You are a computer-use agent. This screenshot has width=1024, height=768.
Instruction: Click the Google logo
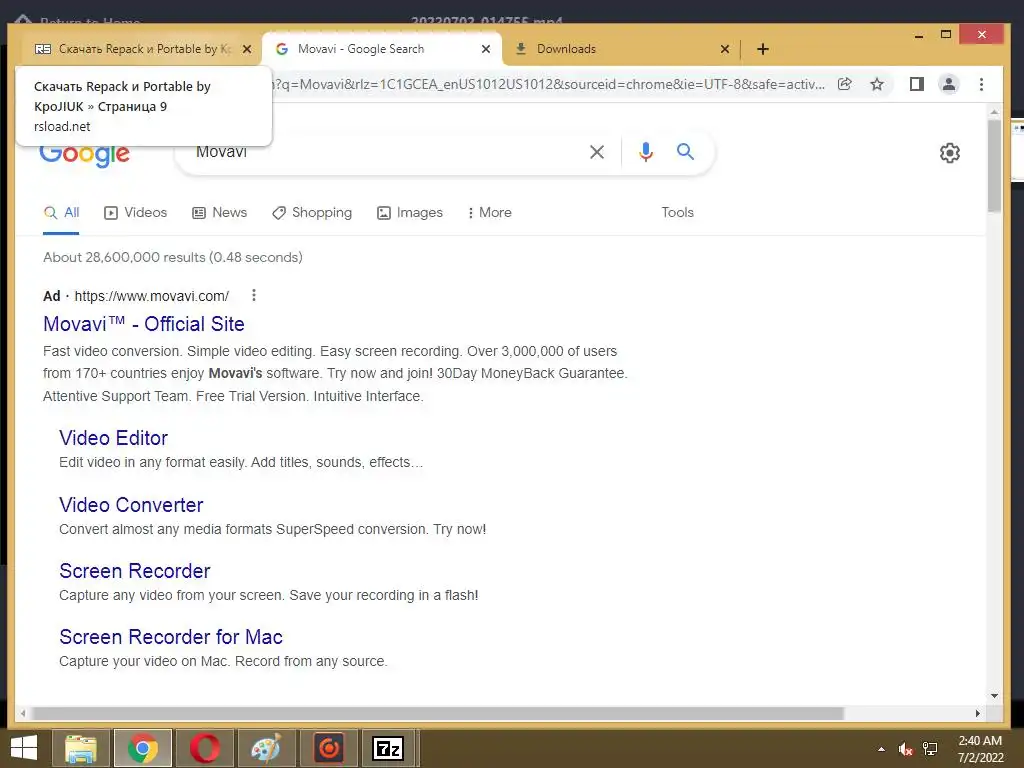point(85,157)
